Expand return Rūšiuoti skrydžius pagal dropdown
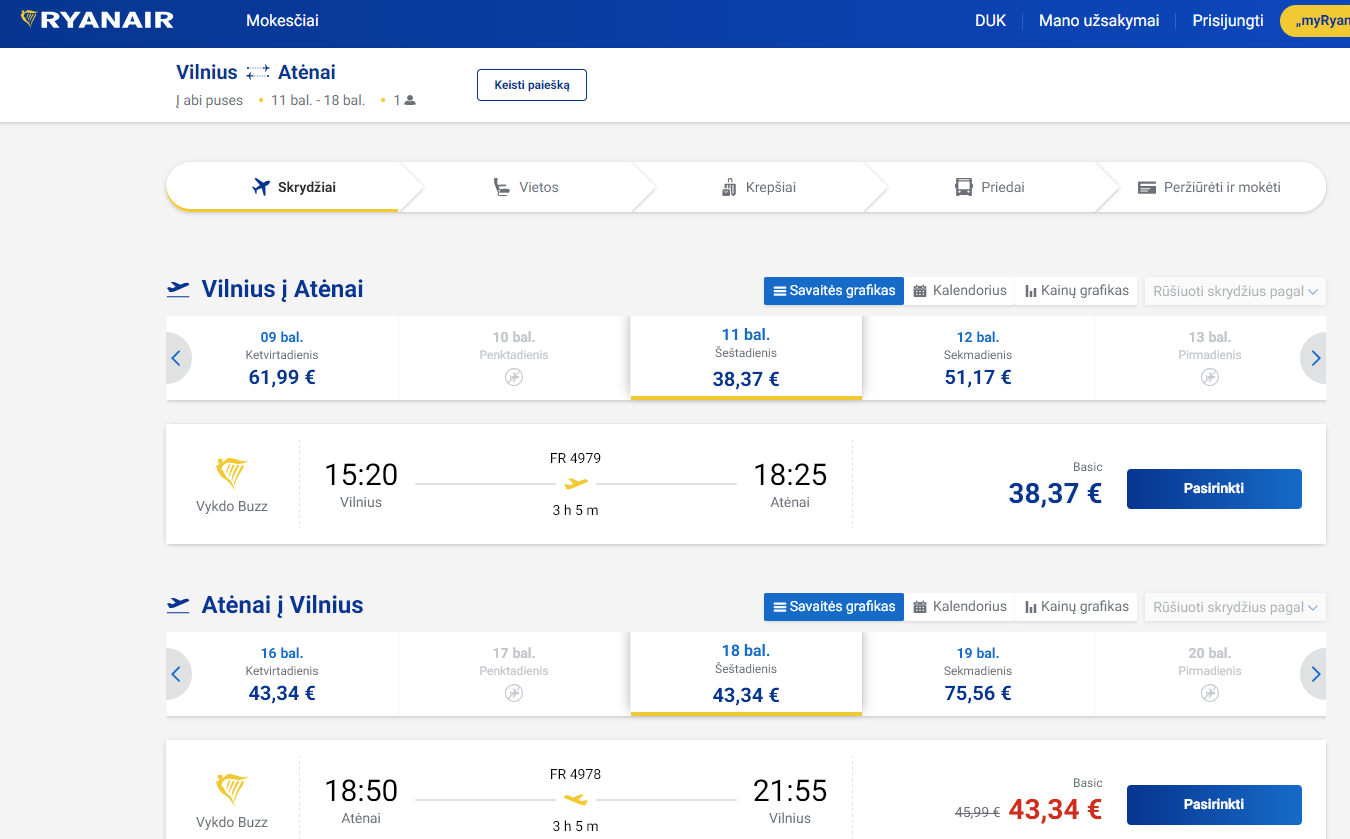The width and height of the screenshot is (1350, 839). pyautogui.click(x=1235, y=608)
